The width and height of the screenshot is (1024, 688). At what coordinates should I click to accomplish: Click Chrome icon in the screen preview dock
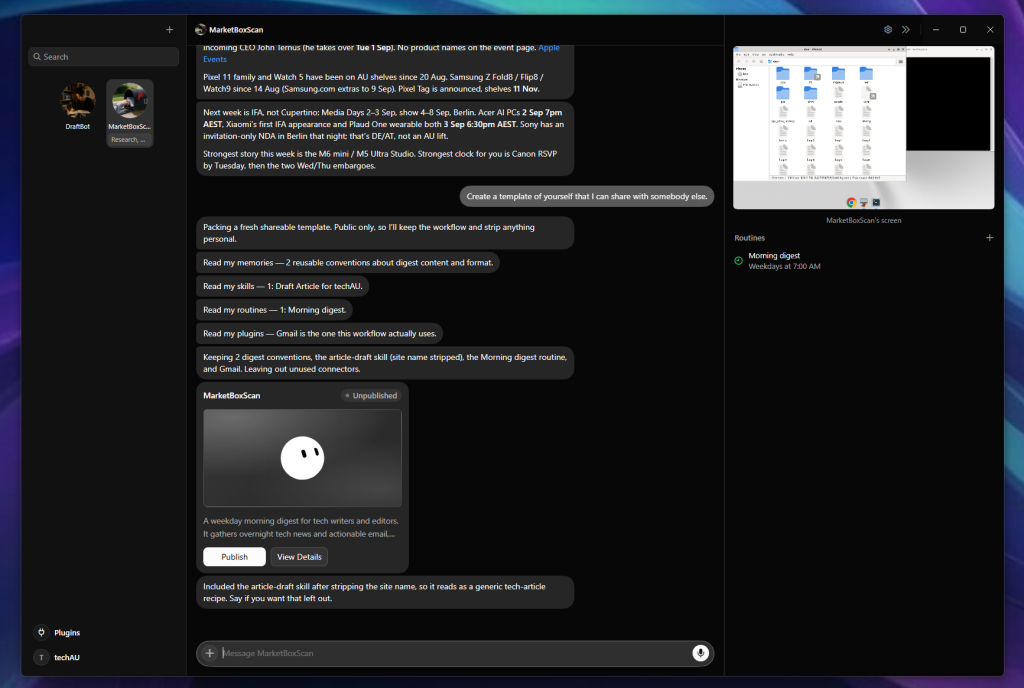[x=851, y=202]
